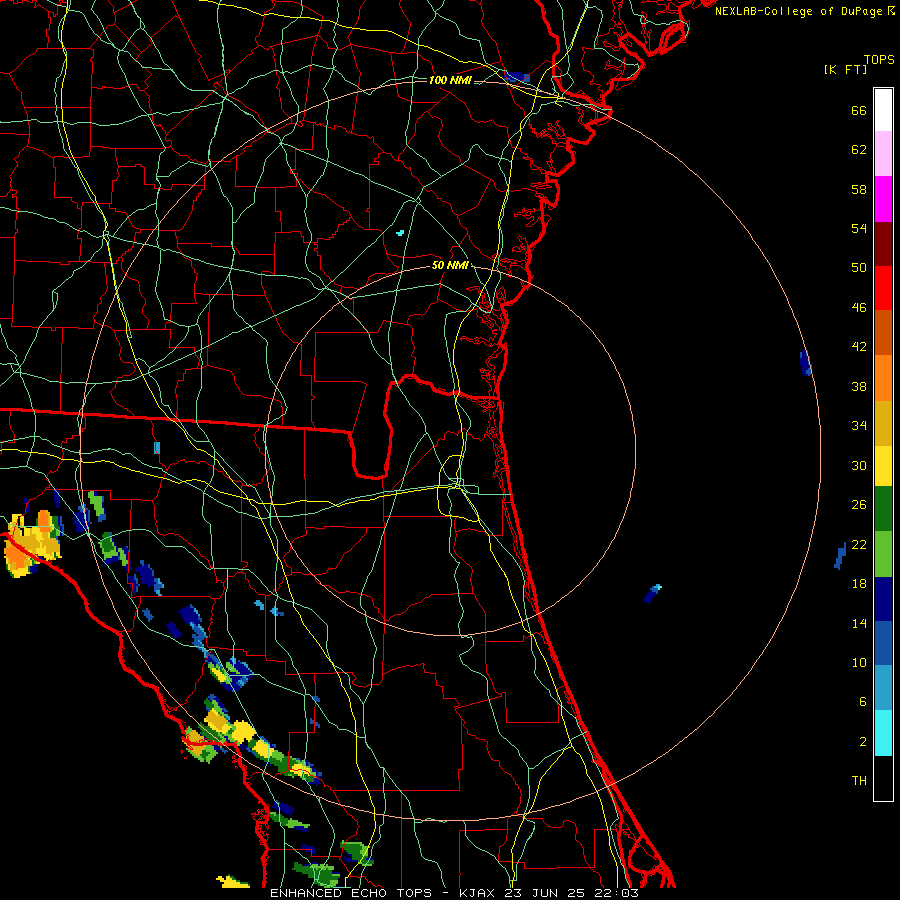Click the magenta 58 kft legend swatch
The image size is (900, 900).
[883, 199]
